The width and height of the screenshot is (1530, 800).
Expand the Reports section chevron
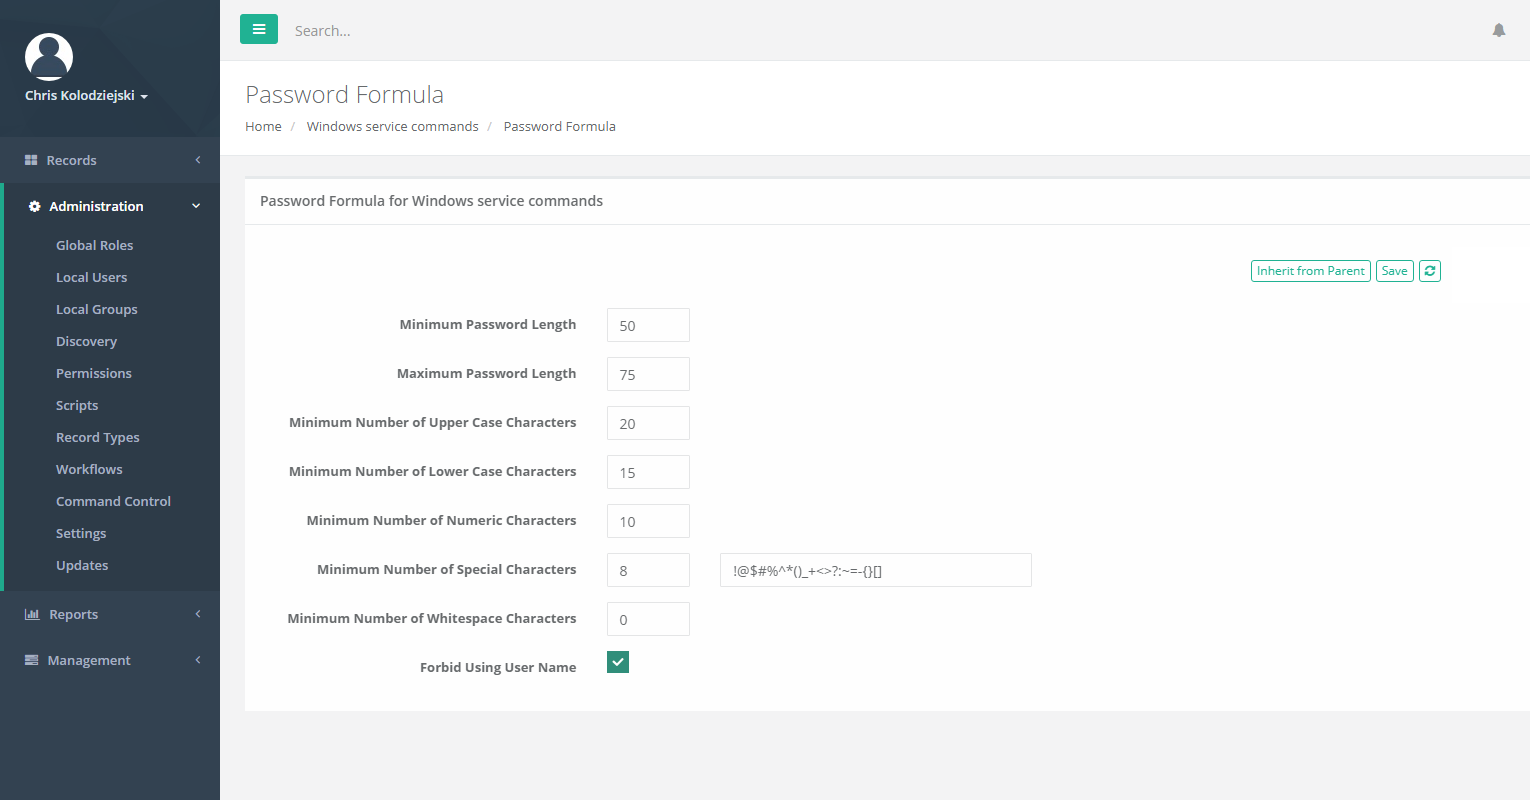[198, 614]
